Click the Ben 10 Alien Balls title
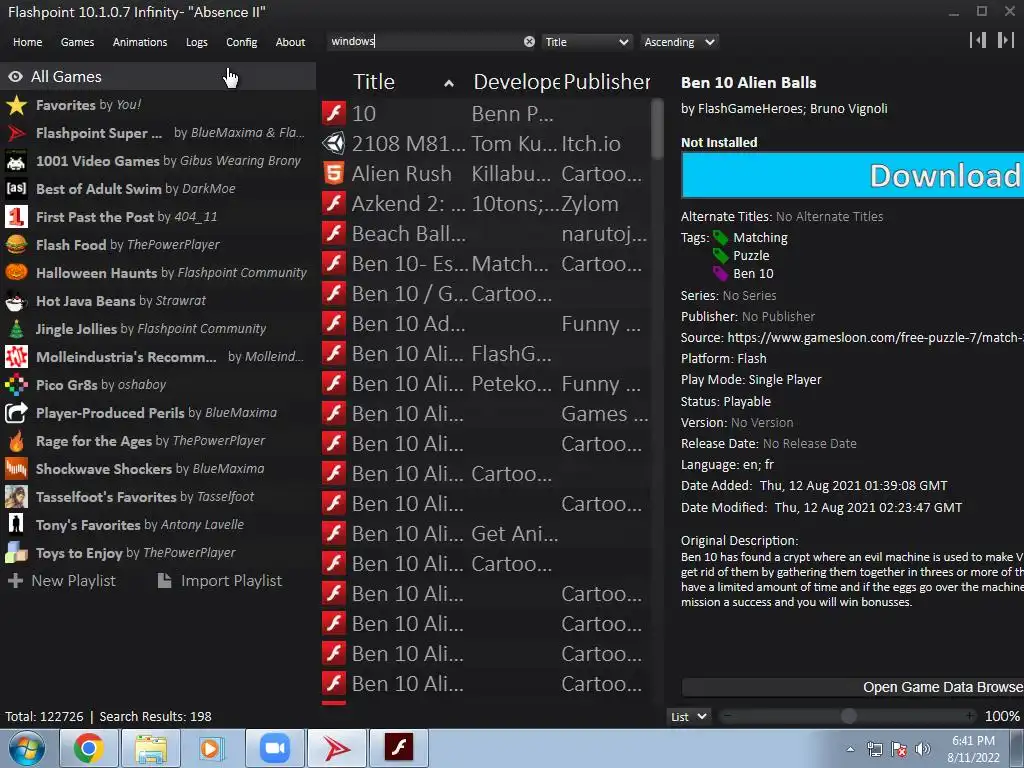 point(748,82)
